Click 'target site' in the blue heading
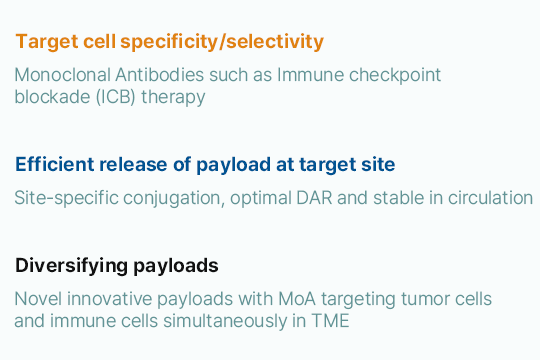The height and width of the screenshot is (360, 540). (x=347, y=164)
